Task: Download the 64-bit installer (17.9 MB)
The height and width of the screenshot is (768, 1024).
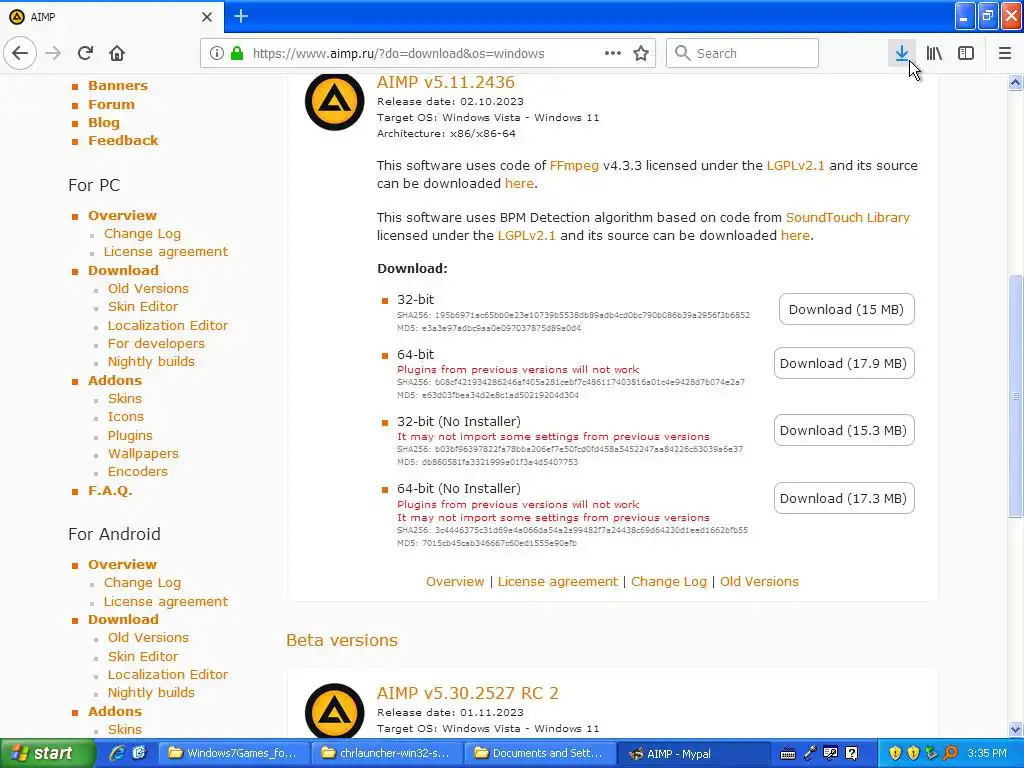Action: click(844, 363)
